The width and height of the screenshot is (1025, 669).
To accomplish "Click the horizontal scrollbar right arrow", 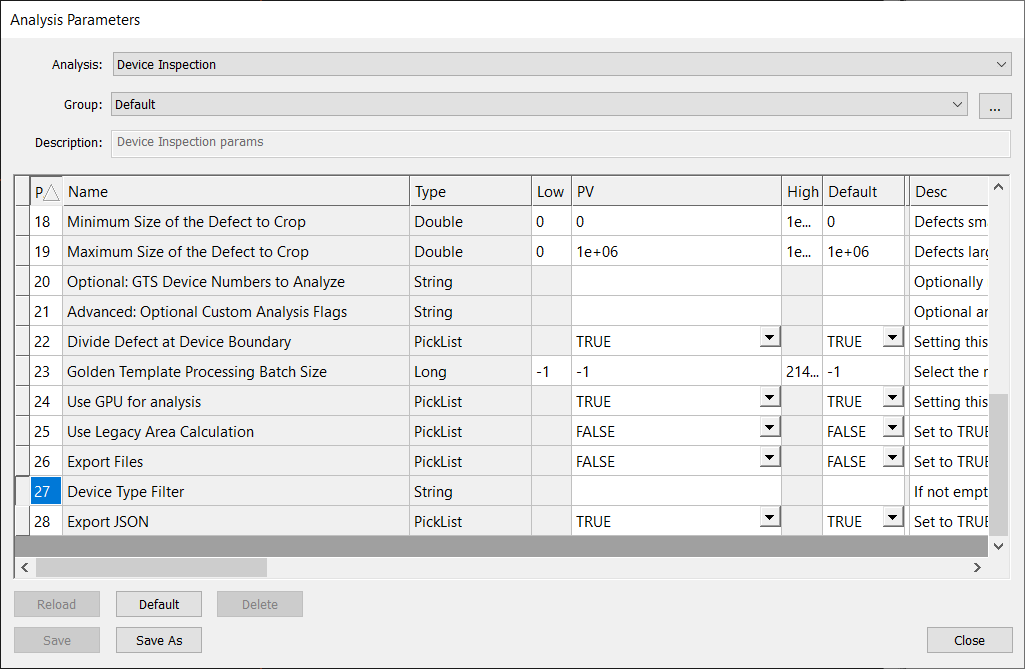I will point(977,567).
